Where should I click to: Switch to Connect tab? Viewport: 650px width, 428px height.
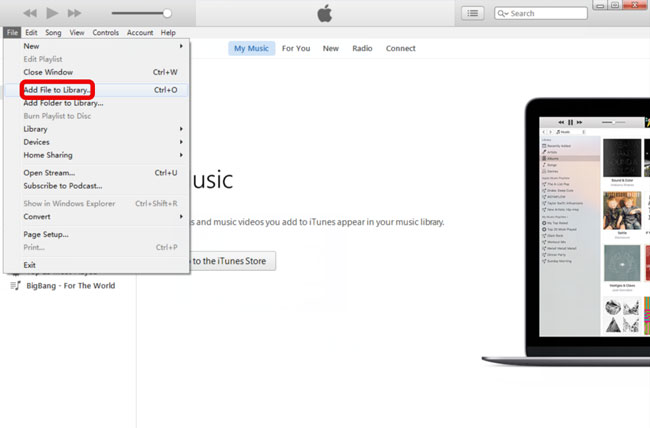tap(400, 49)
